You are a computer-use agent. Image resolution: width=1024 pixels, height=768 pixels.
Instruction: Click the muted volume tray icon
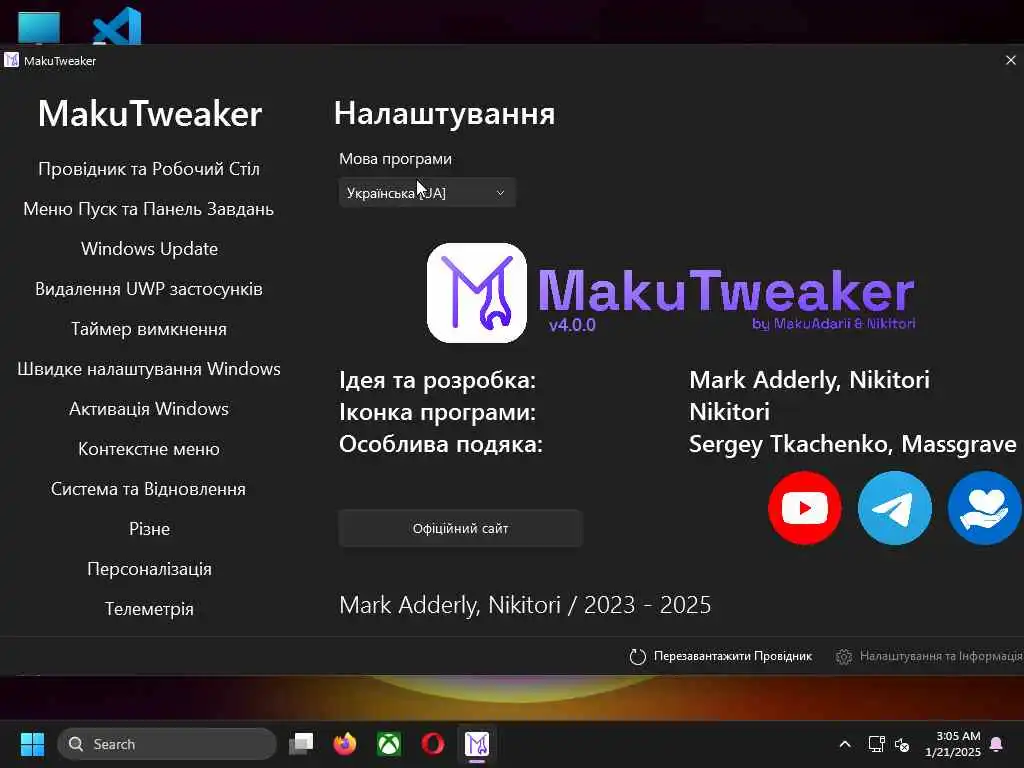coord(902,744)
